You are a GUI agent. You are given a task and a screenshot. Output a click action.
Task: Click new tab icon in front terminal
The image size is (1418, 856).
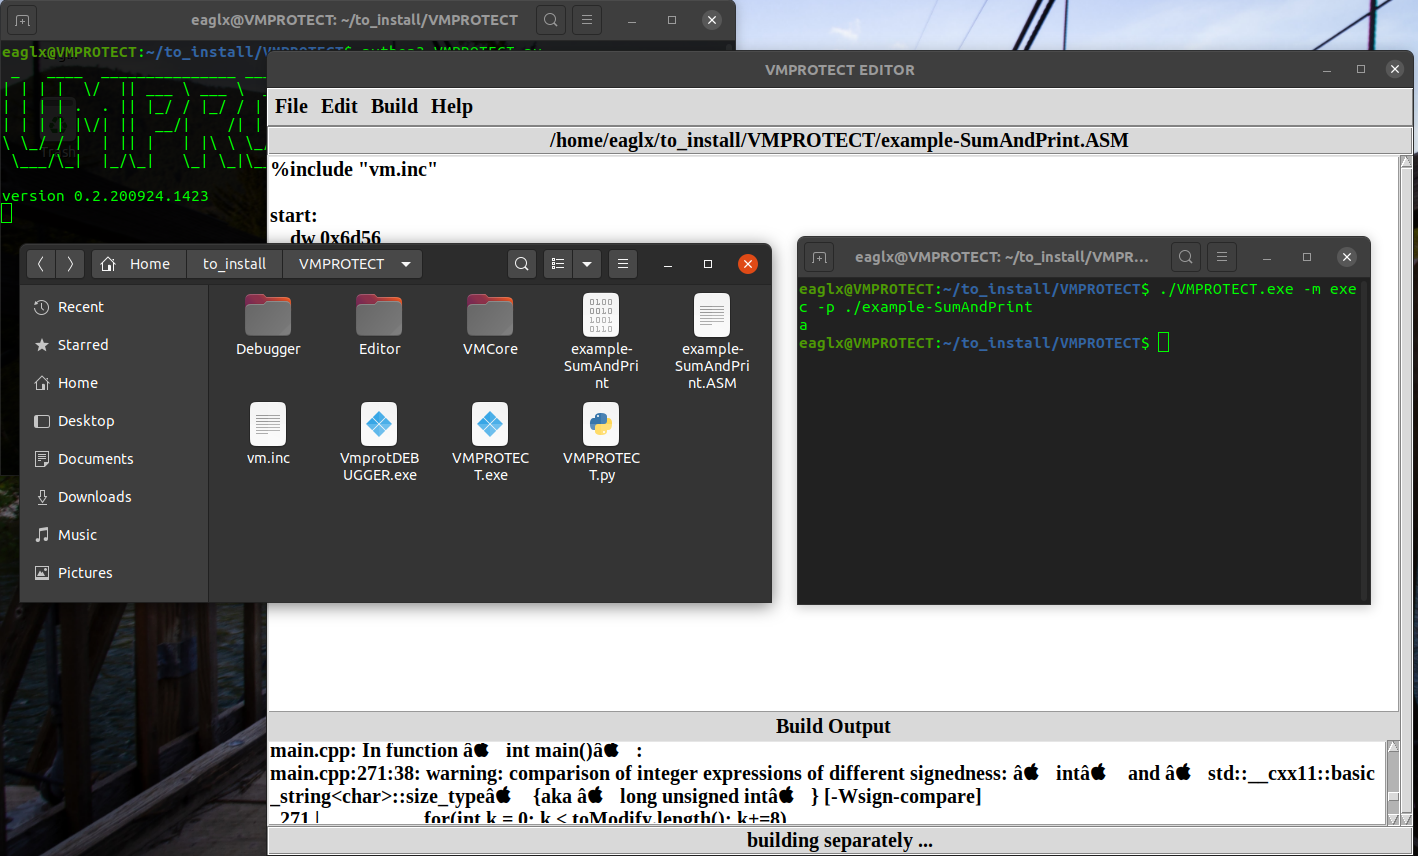[820, 257]
